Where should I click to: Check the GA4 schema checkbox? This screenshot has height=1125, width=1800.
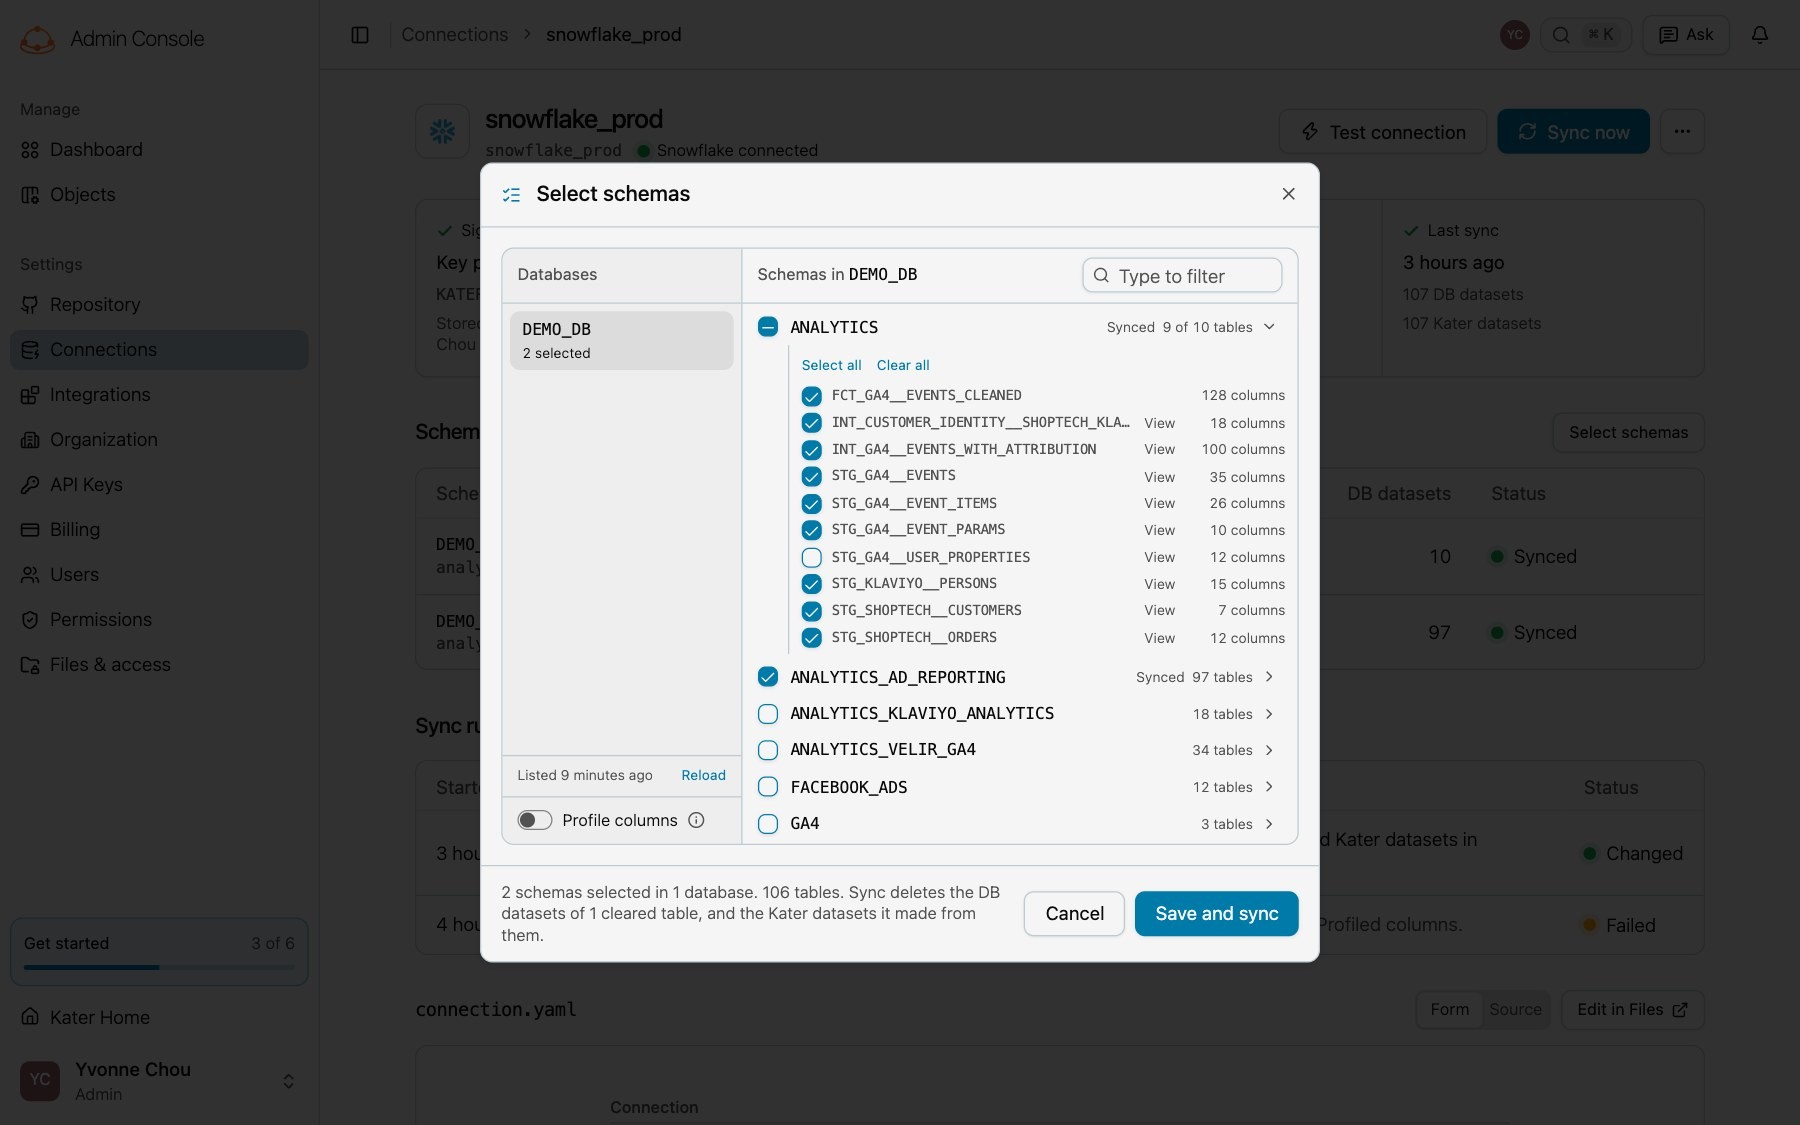tap(768, 824)
